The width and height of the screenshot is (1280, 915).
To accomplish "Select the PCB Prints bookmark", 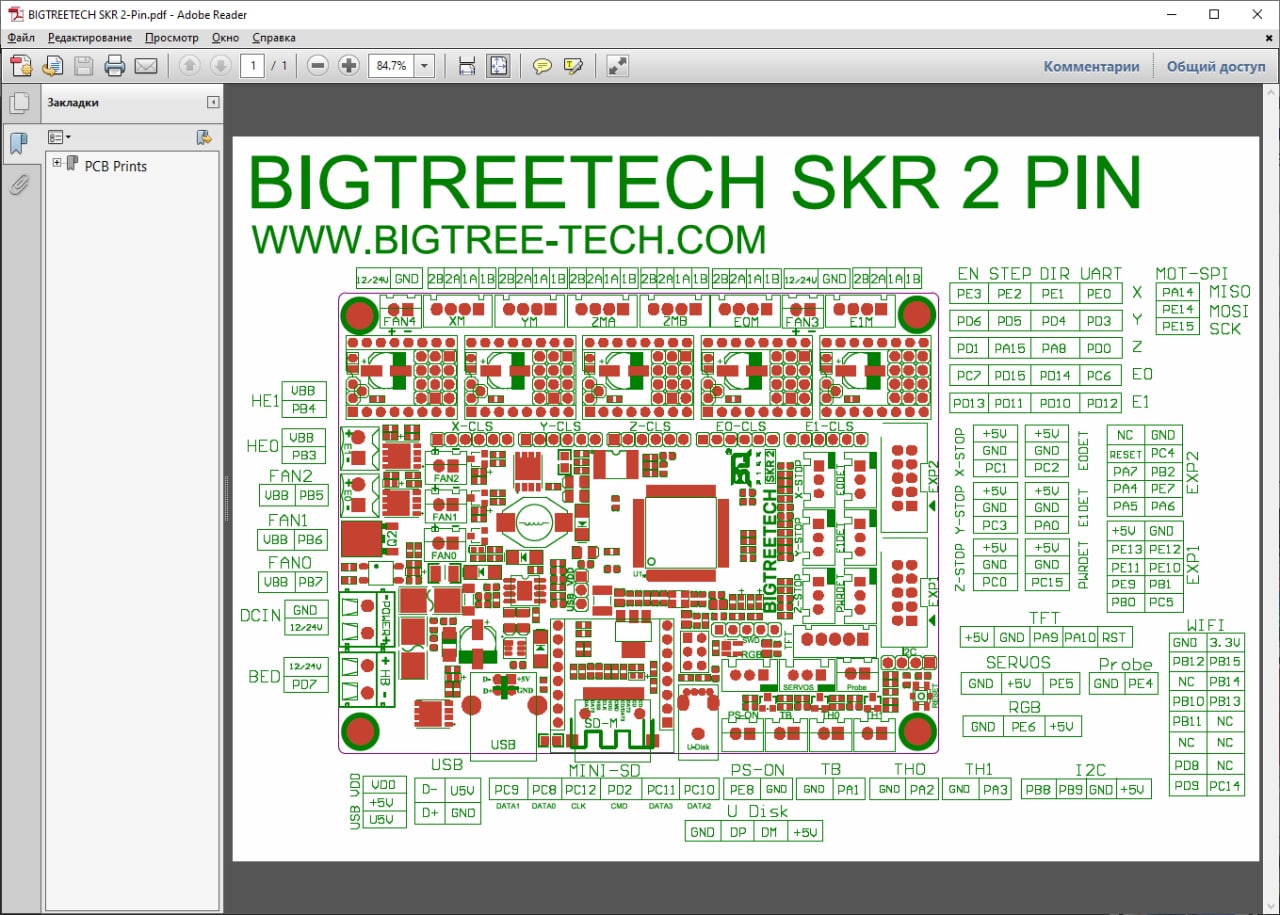I will (x=115, y=166).
